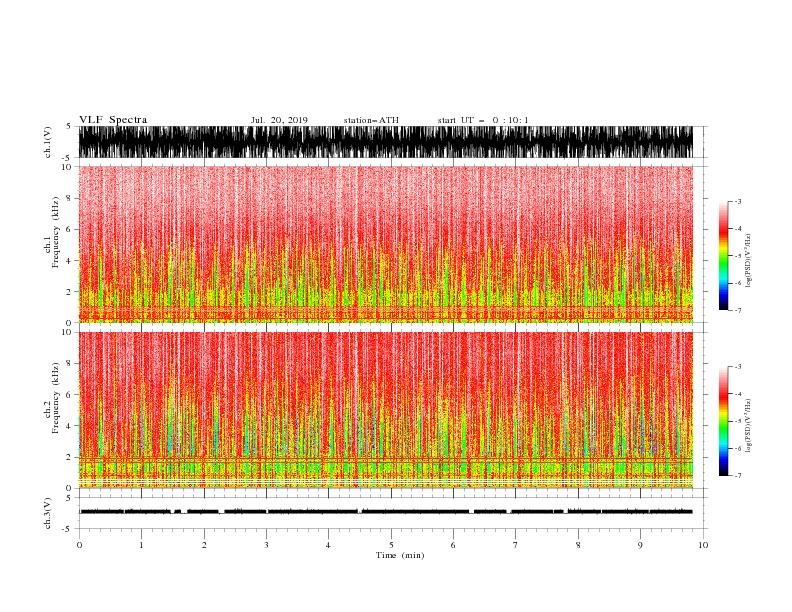The image size is (792, 612).
Task: Click the time axis tick label "10"
Action: coord(703,545)
